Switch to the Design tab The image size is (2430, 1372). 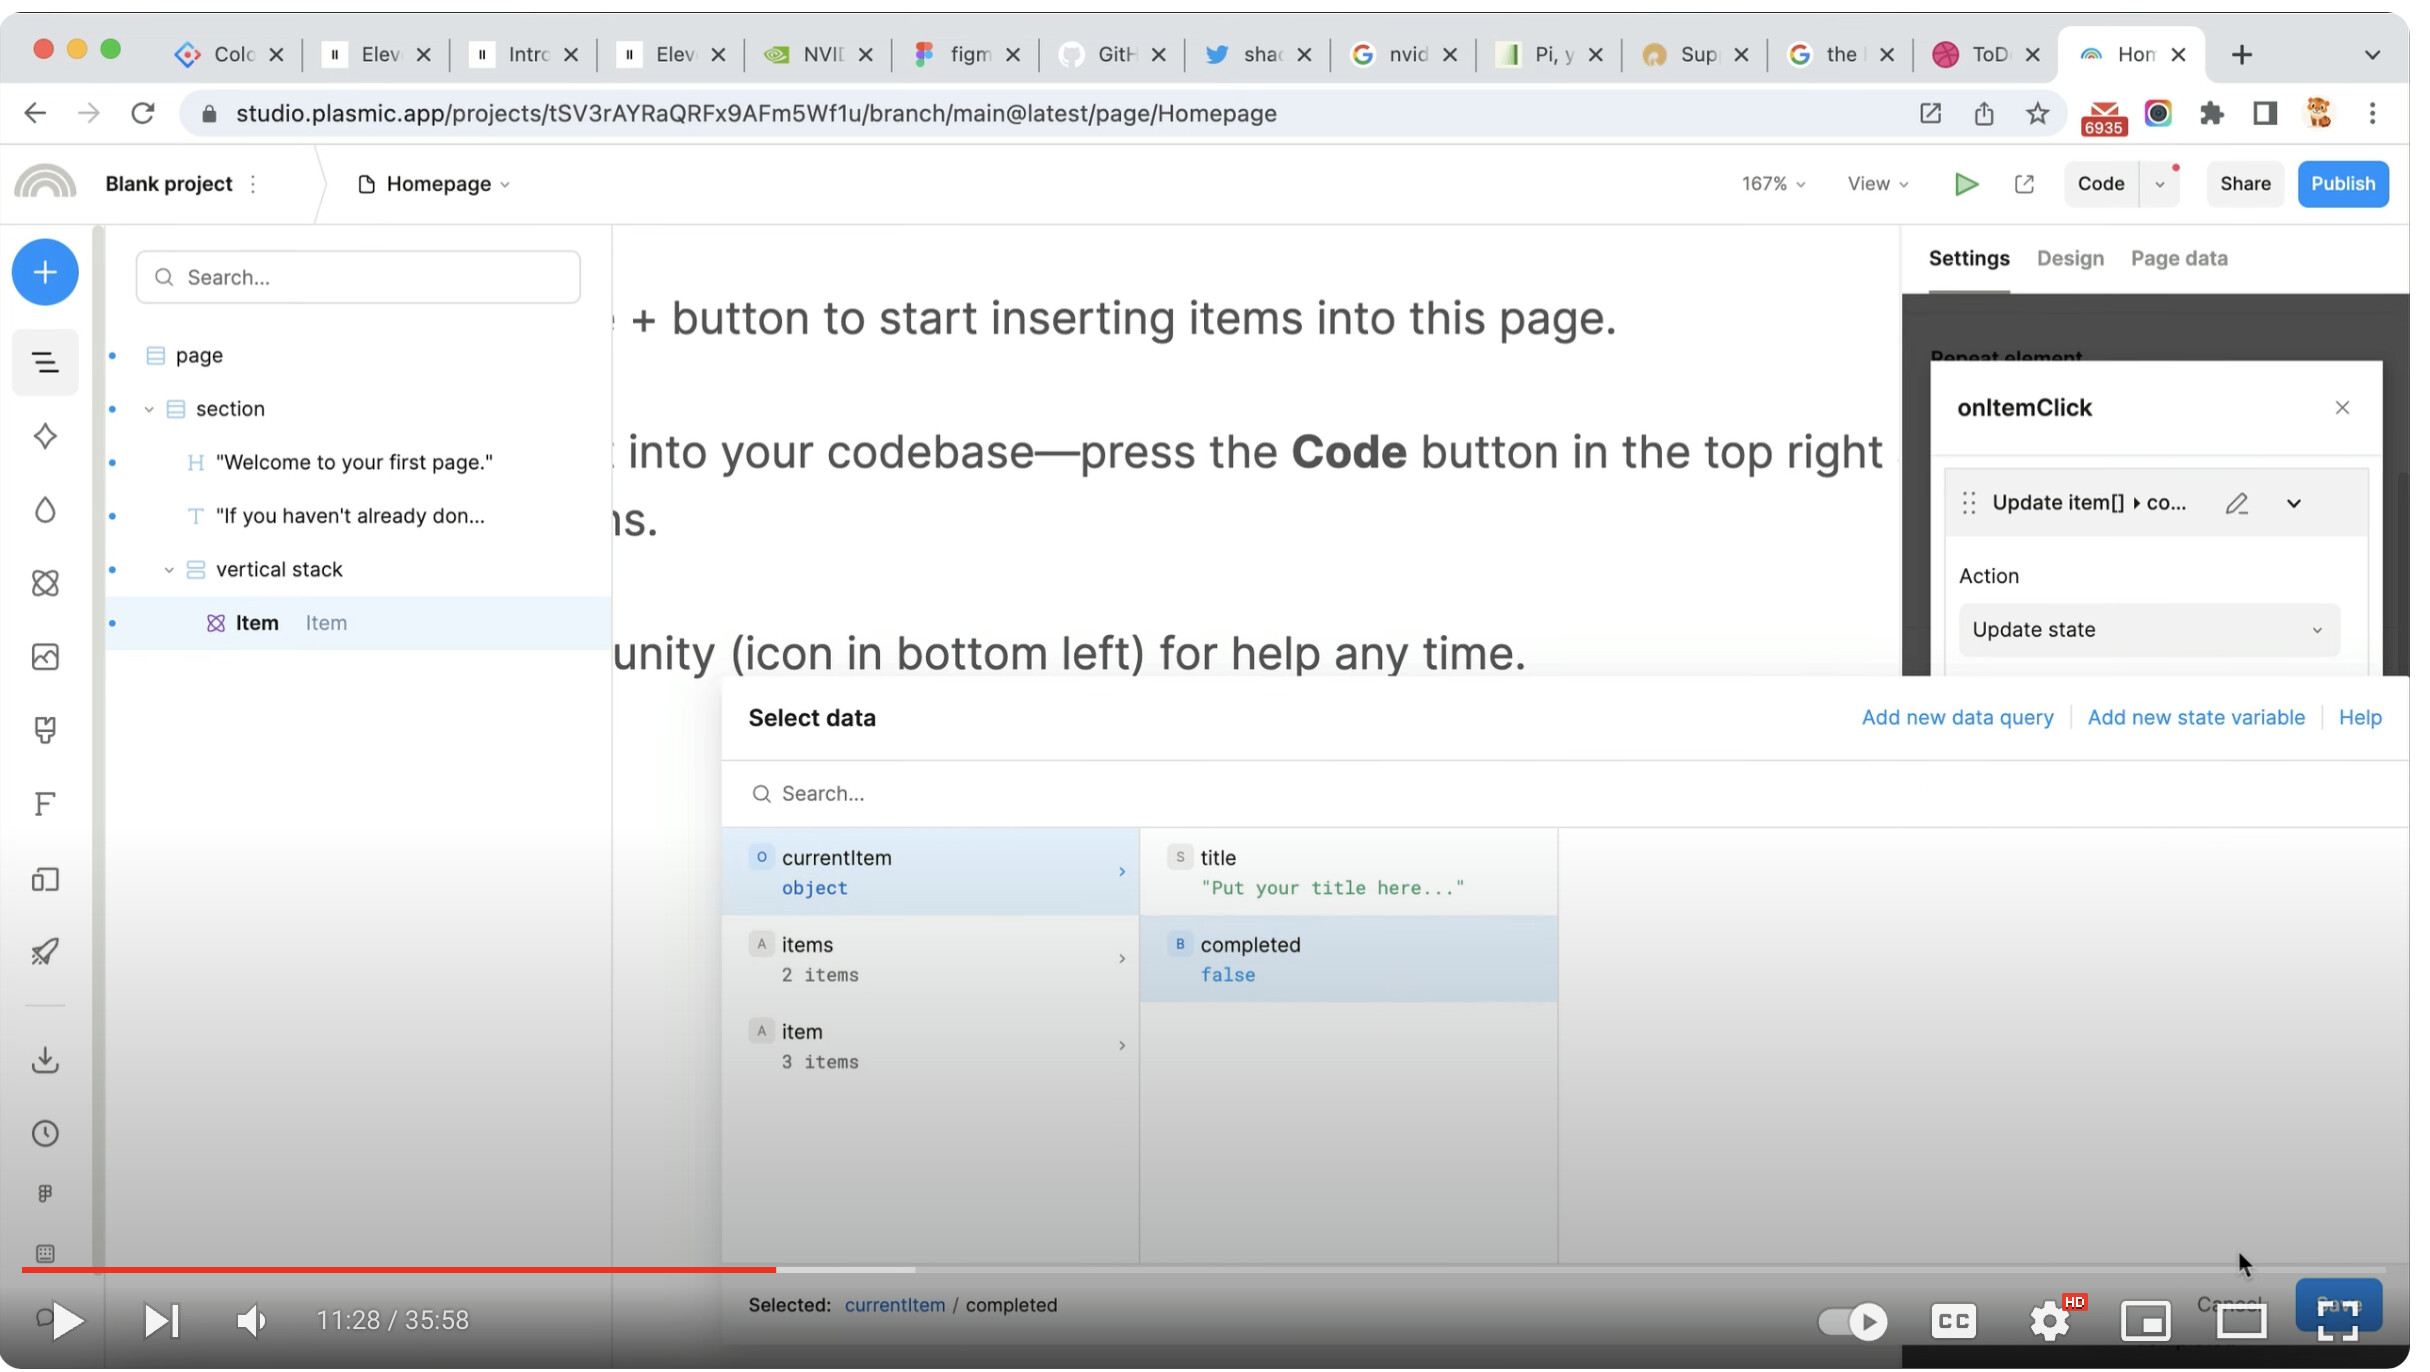[x=2071, y=259]
